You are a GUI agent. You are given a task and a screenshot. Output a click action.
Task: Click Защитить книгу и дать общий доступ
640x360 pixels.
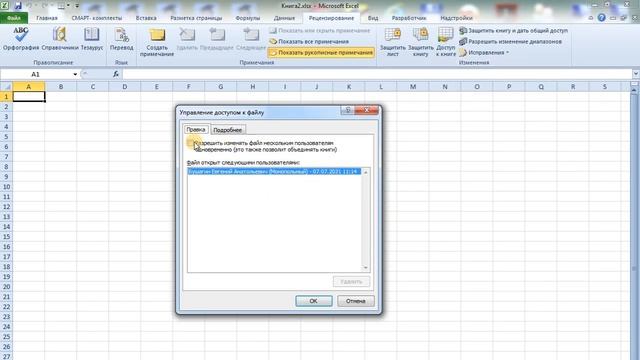coord(513,31)
